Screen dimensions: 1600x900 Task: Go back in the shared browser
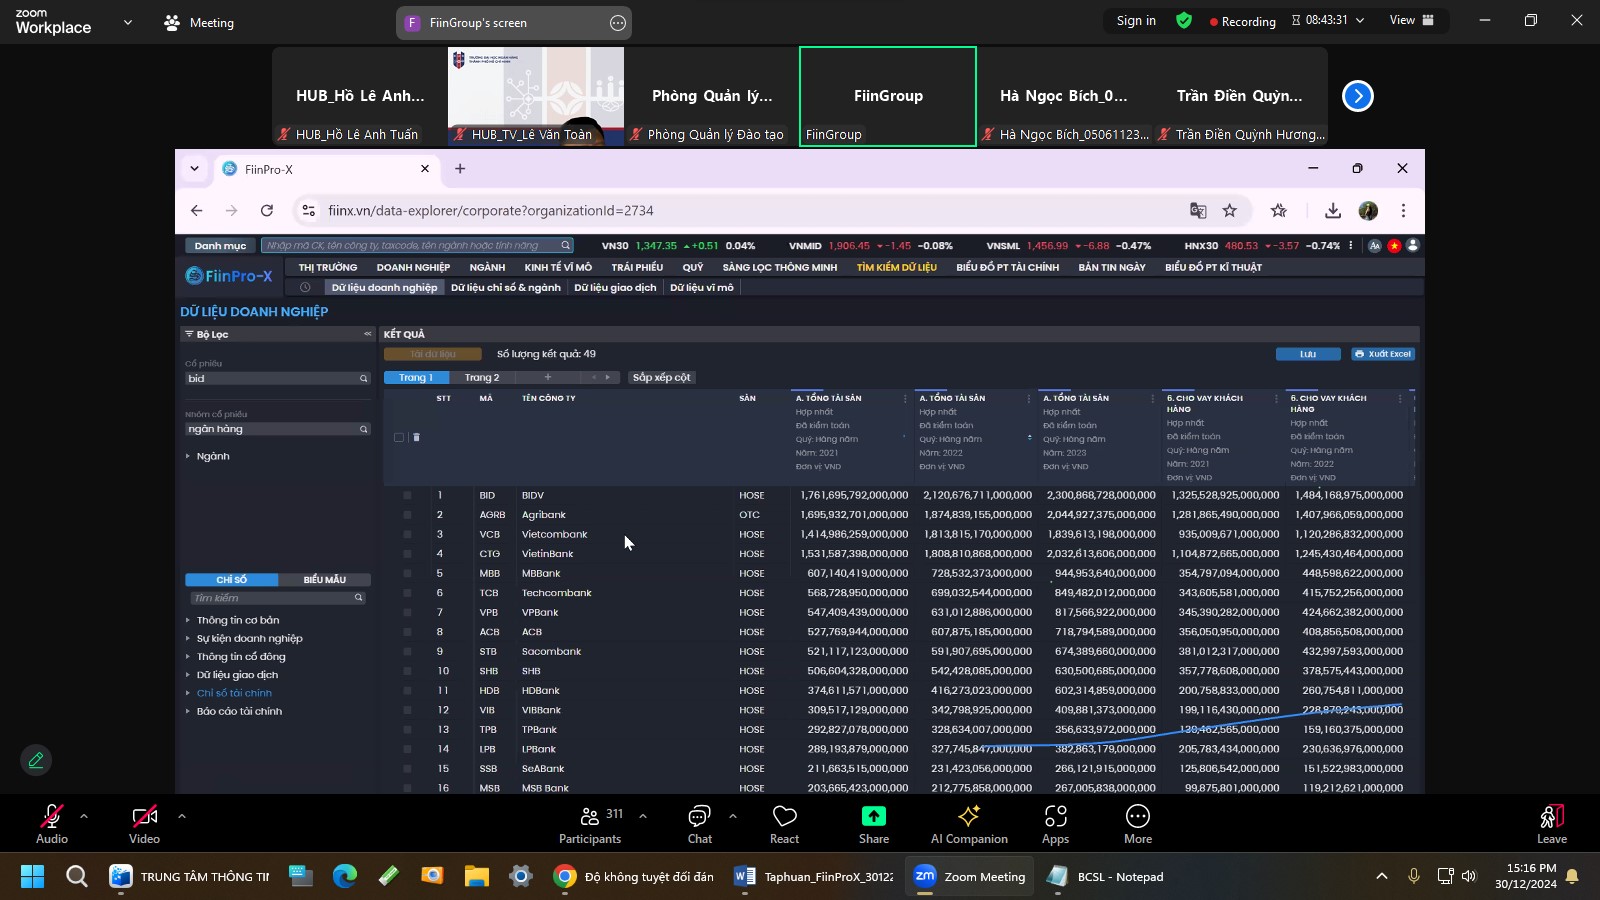(197, 210)
